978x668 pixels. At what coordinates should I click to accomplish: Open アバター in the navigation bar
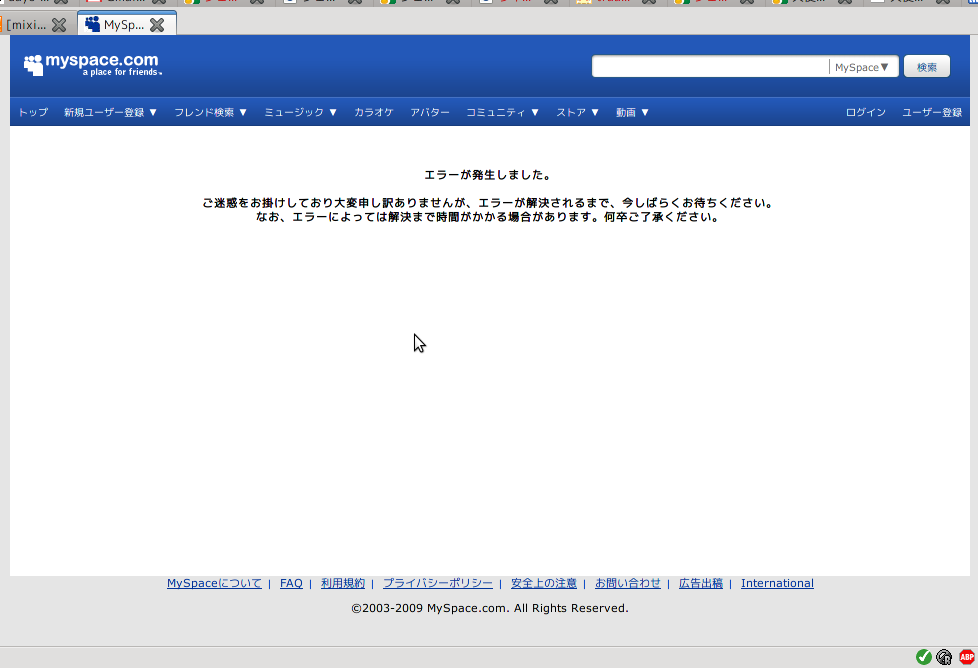point(430,112)
